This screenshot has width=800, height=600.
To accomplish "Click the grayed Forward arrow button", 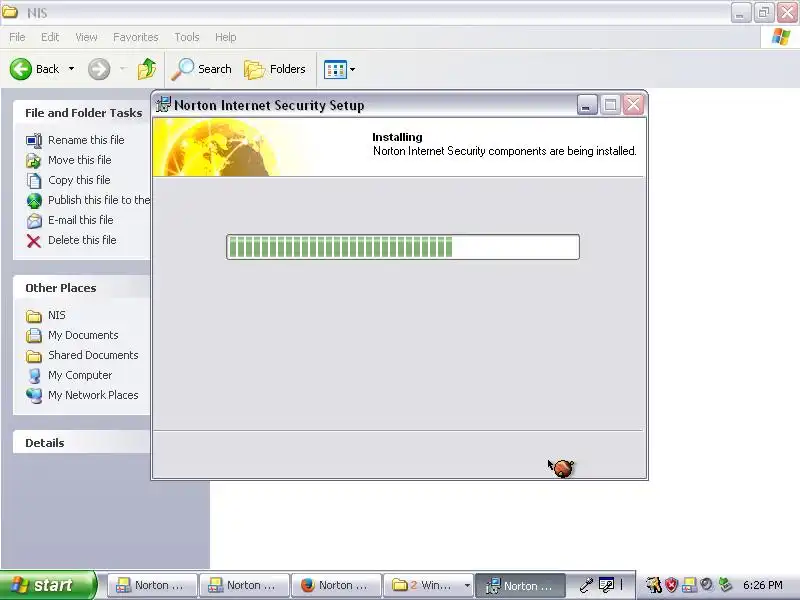I will tap(99, 69).
